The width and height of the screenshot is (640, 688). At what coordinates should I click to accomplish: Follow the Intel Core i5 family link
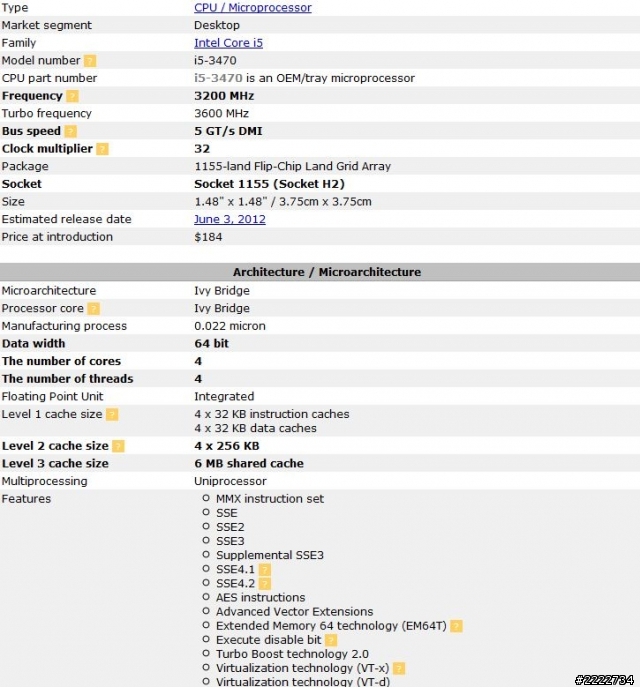(x=229, y=43)
